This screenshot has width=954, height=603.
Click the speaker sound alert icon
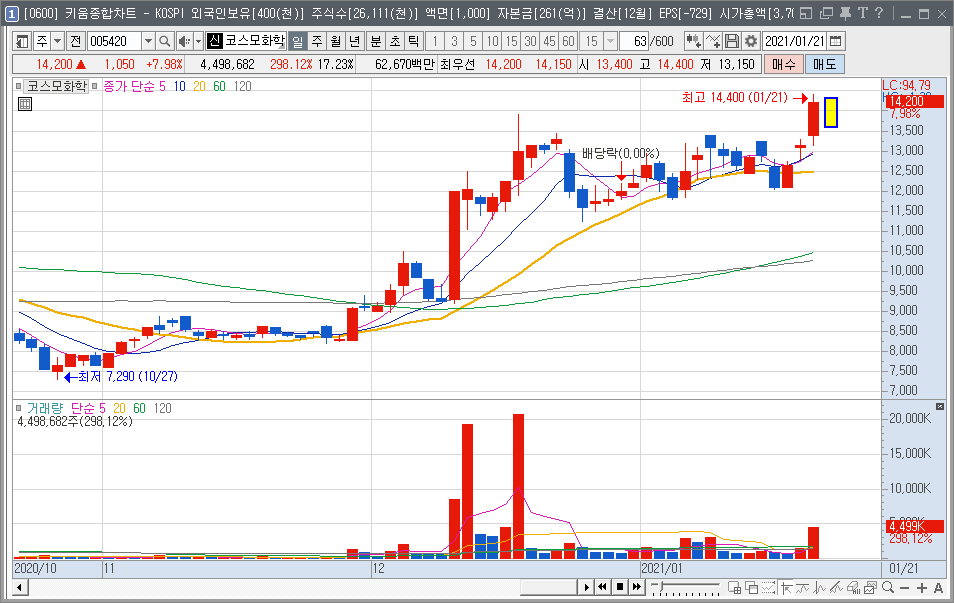(184, 41)
